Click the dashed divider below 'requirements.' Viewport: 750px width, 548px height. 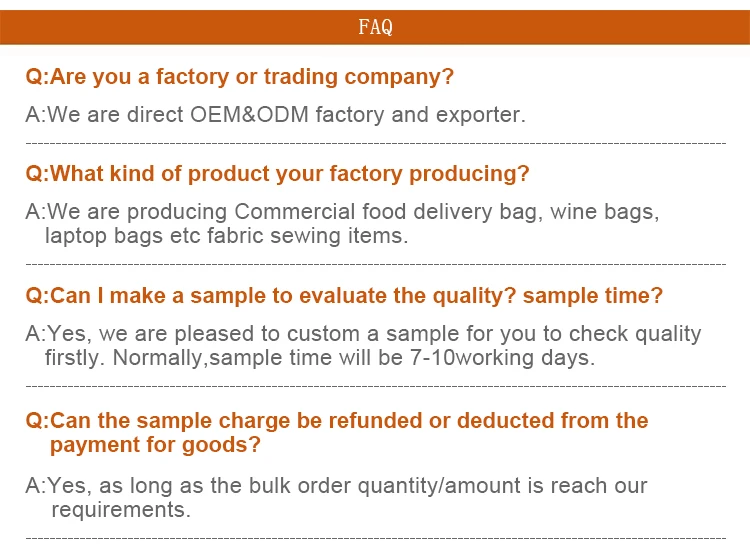(375, 538)
